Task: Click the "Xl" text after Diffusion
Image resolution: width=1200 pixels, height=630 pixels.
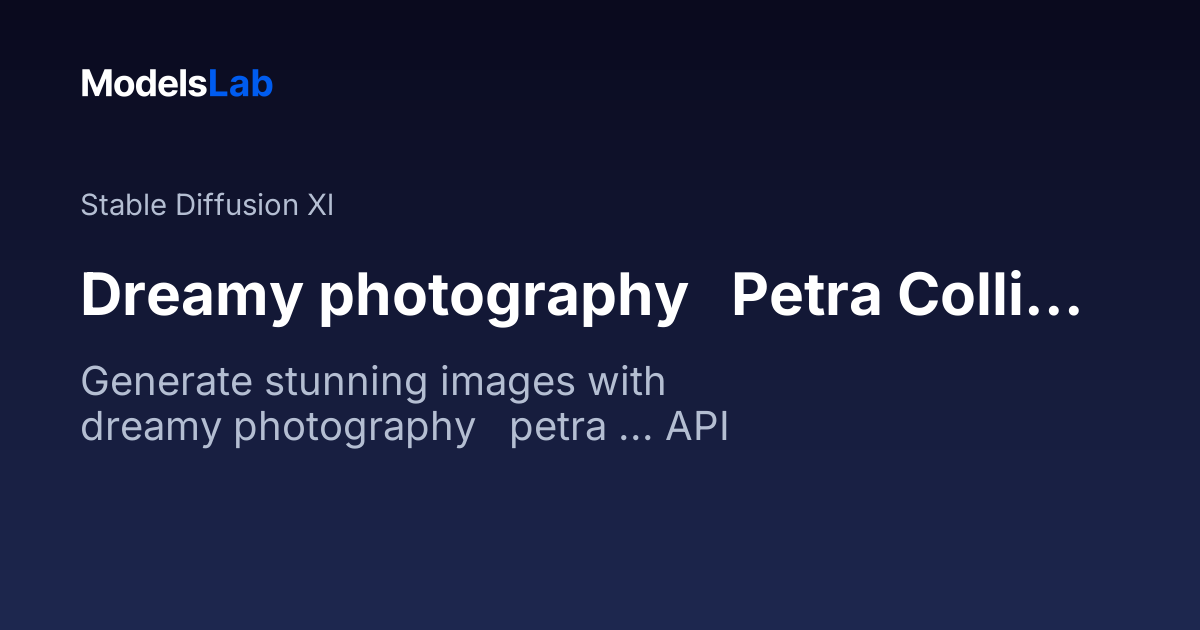Action: click(320, 205)
